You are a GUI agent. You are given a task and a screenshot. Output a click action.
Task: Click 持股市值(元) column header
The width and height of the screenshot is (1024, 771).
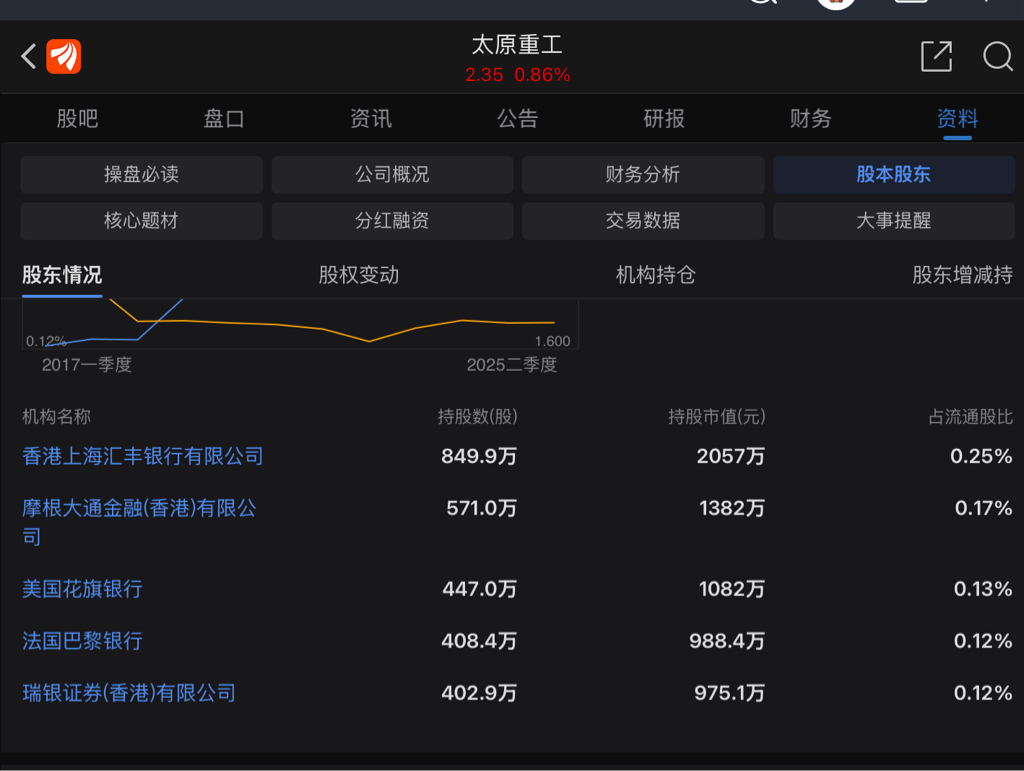point(716,417)
